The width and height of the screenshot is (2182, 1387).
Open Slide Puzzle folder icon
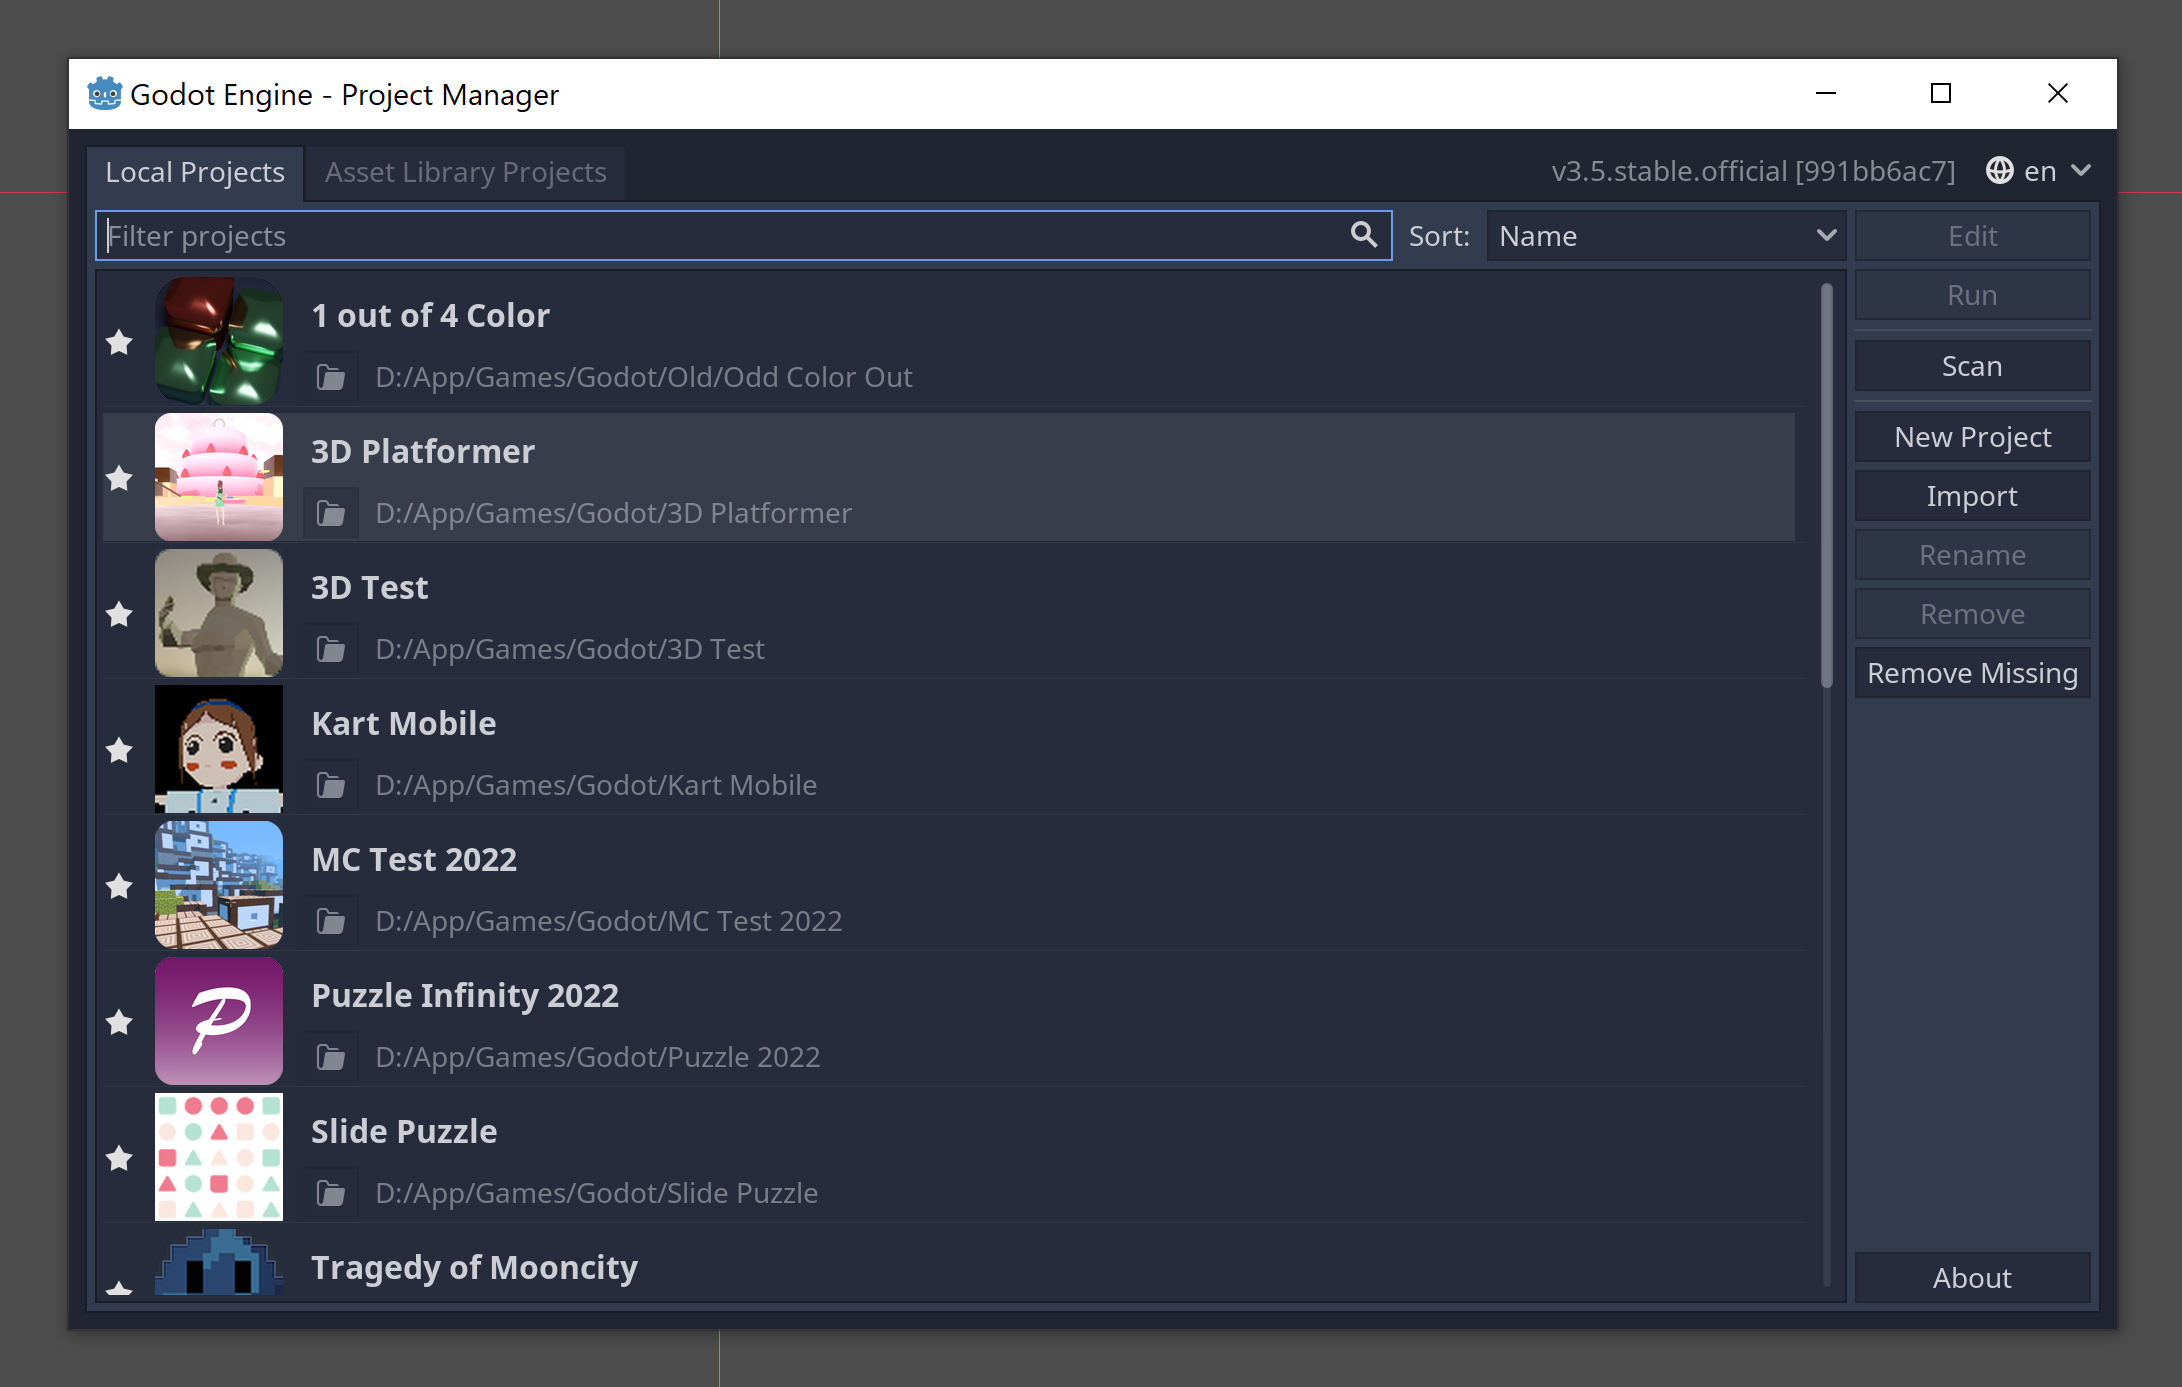pyautogui.click(x=331, y=1193)
